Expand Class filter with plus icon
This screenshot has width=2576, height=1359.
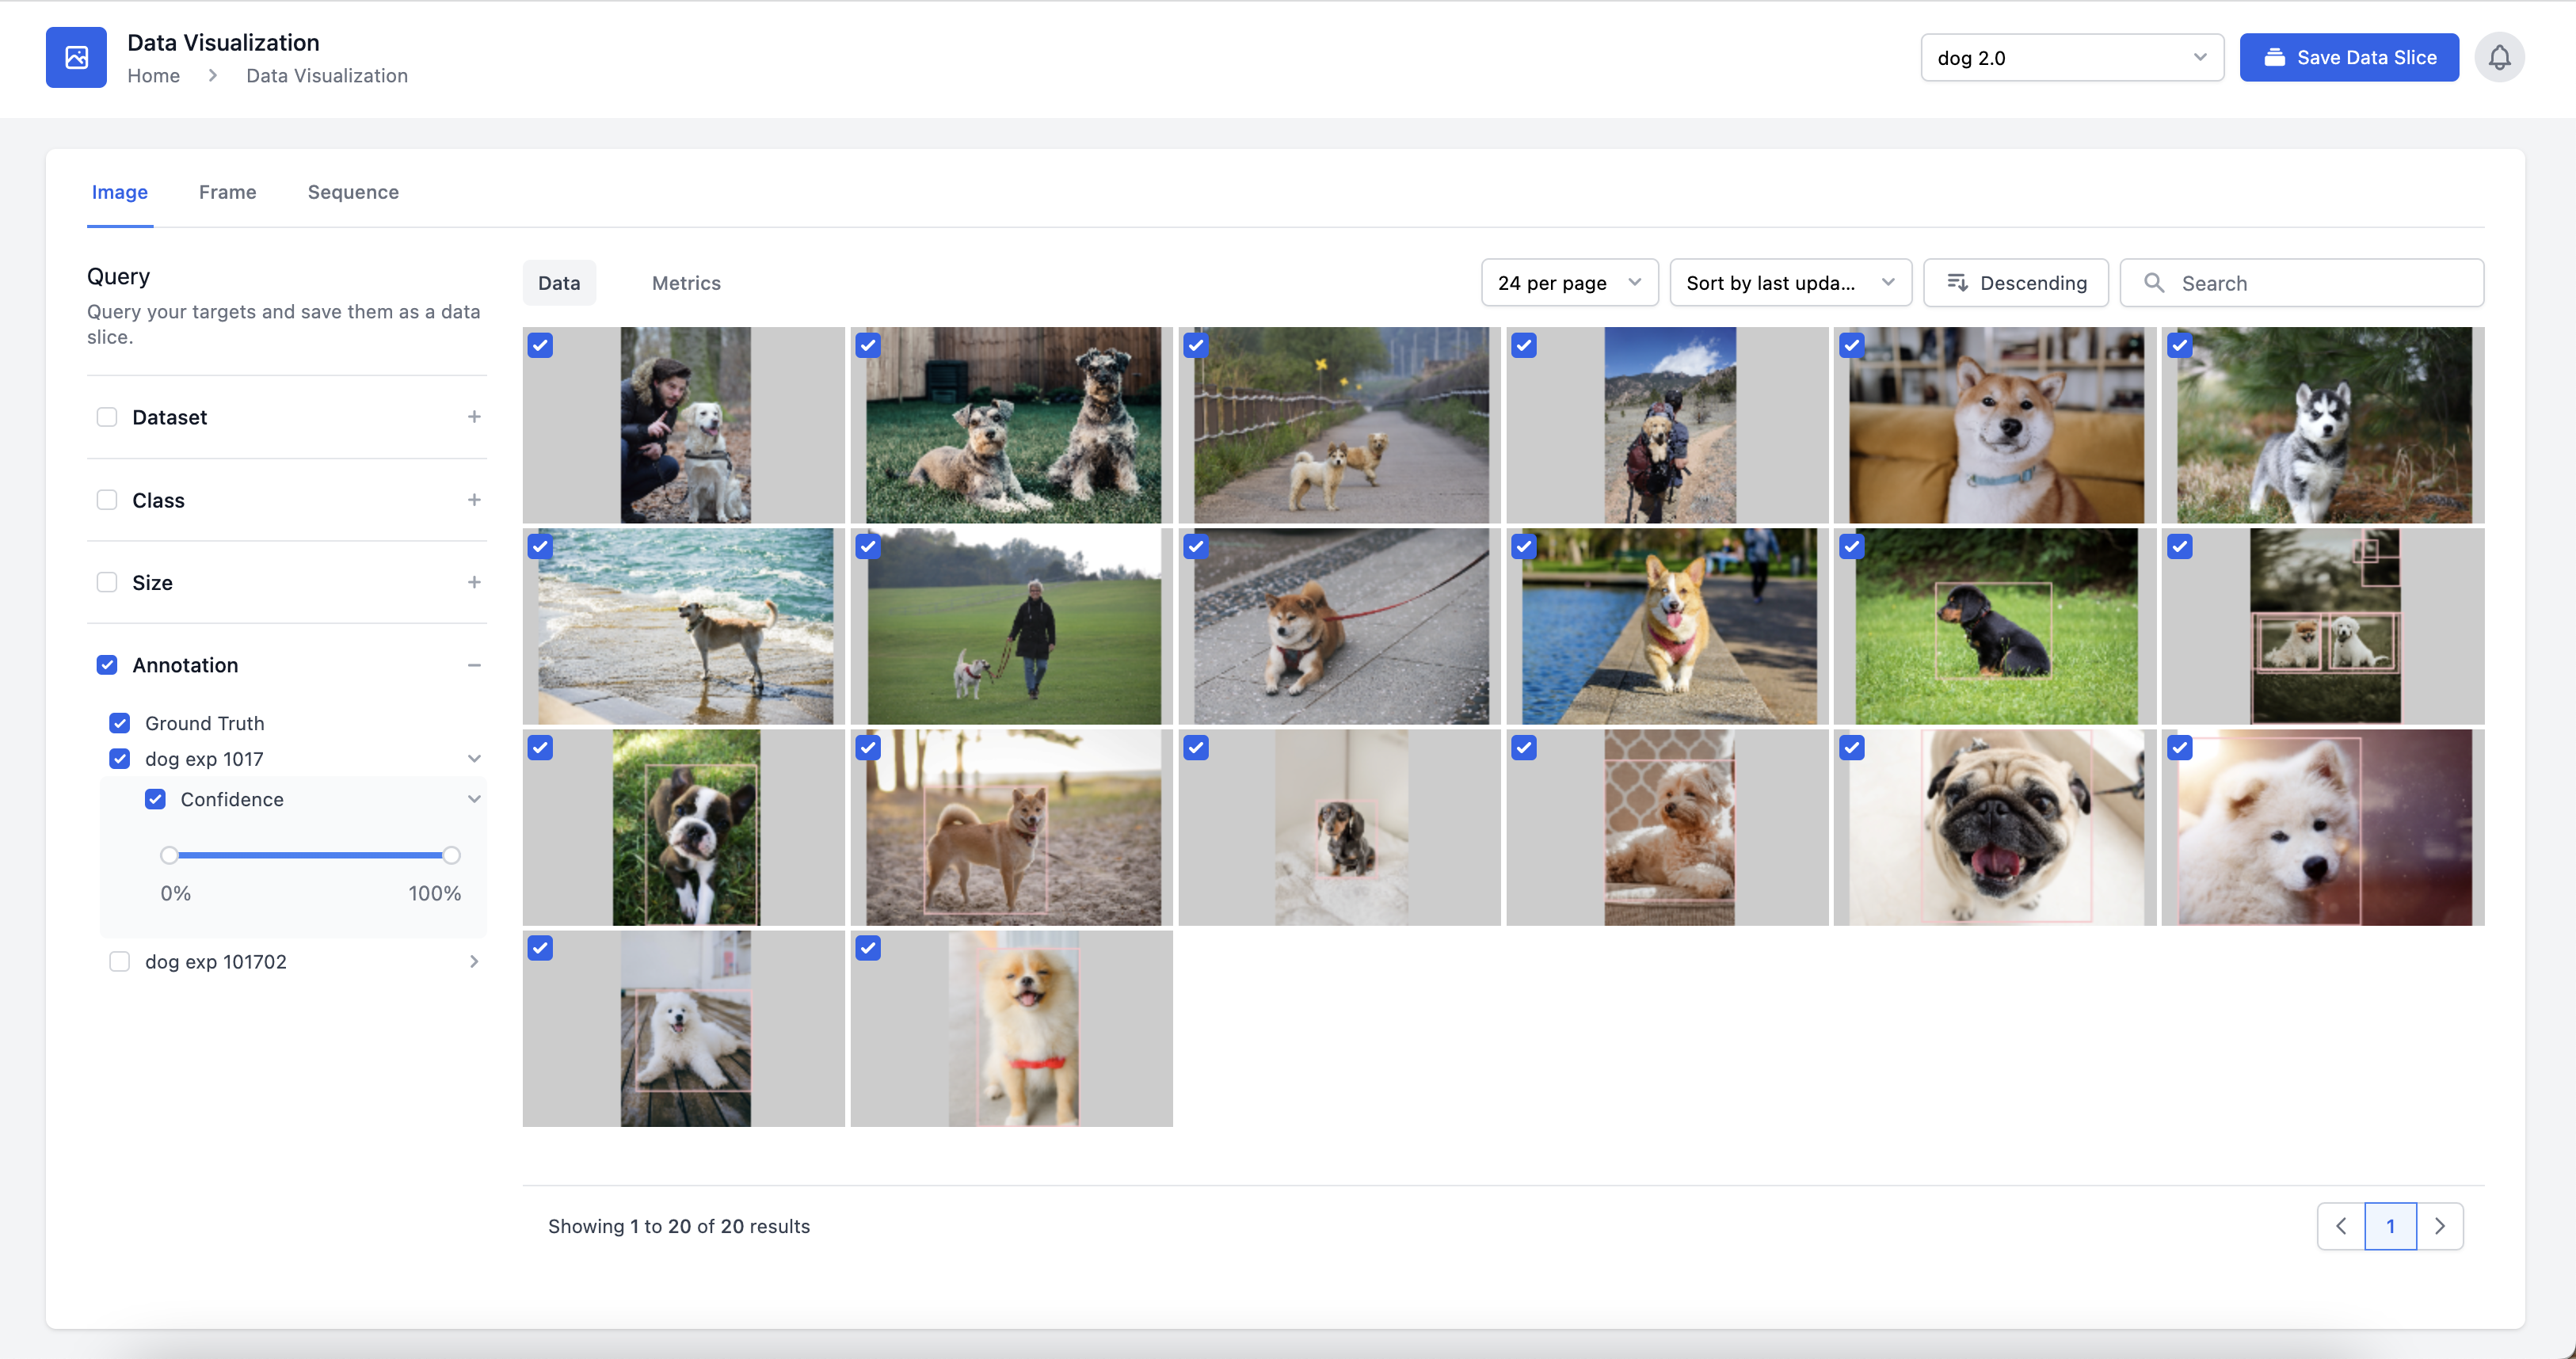click(x=474, y=500)
